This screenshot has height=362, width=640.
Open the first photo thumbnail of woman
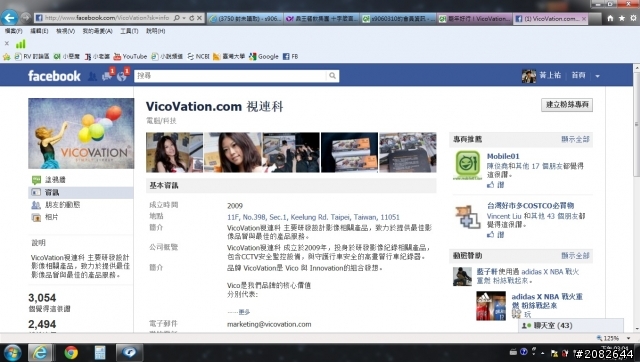(174, 152)
